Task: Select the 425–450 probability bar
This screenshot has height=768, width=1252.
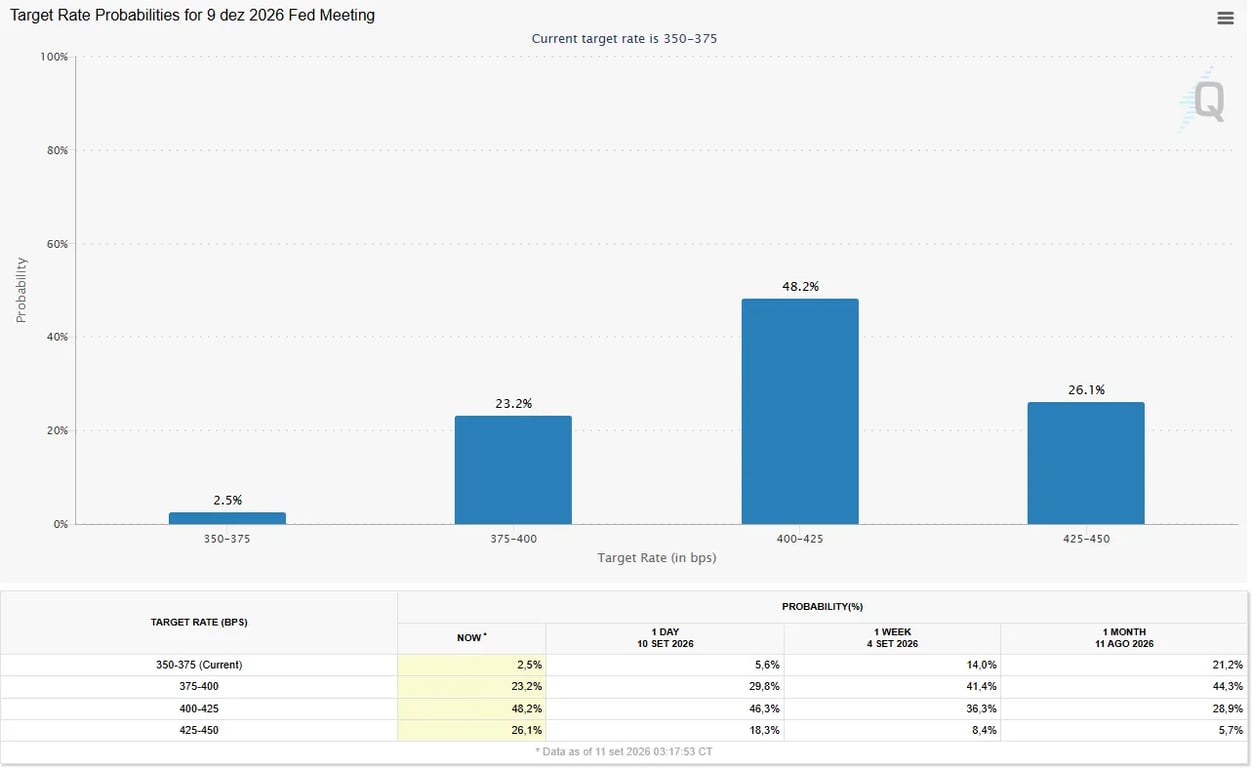Action: coord(1086,463)
